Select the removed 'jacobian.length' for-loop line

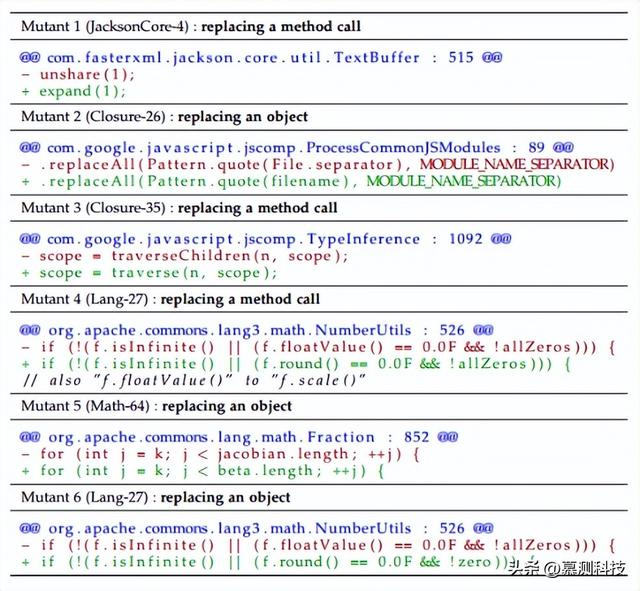tap(220, 454)
